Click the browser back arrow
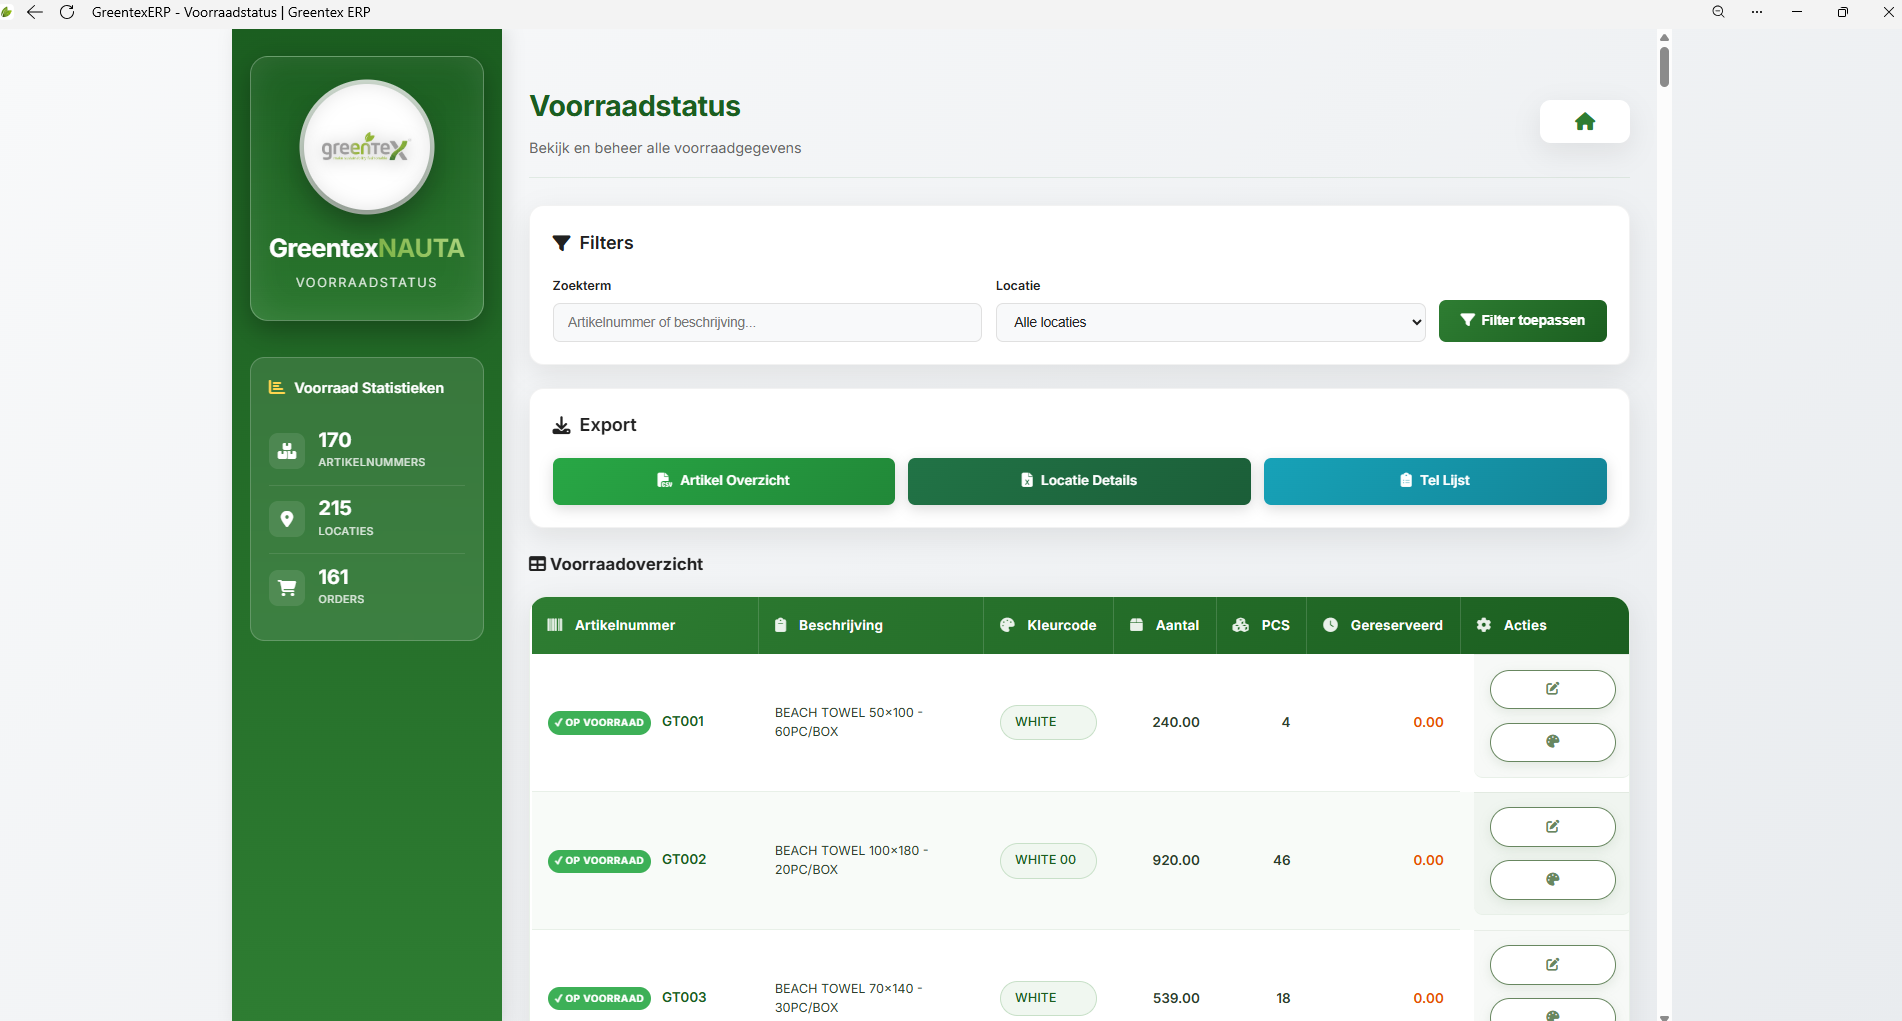 click(35, 12)
